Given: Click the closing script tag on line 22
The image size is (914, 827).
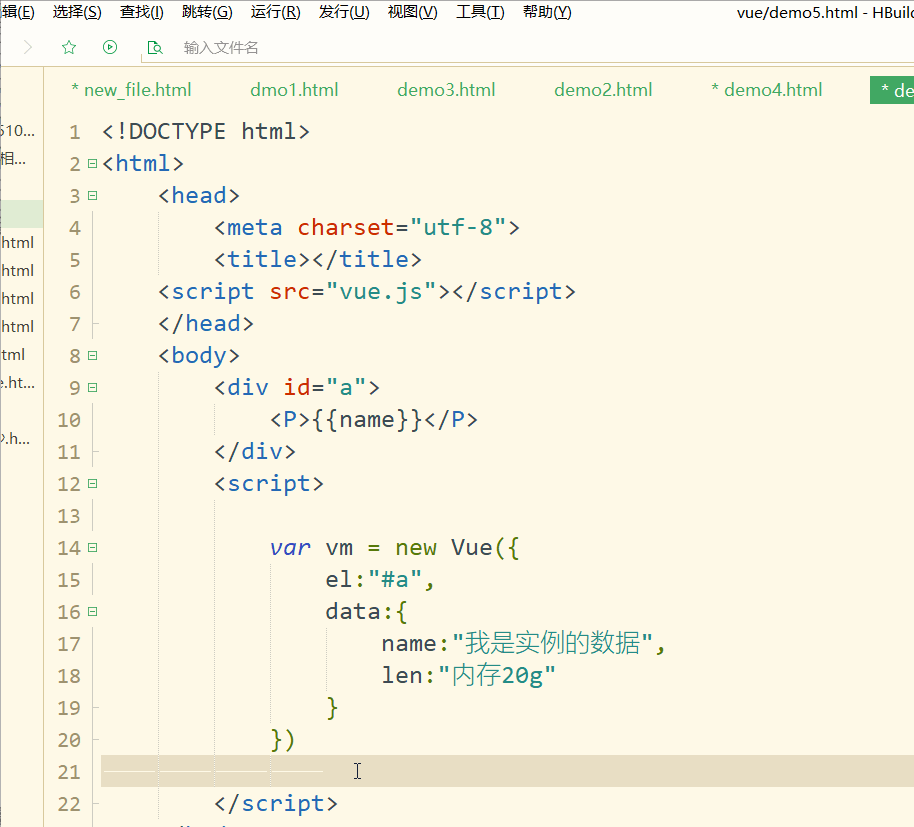Looking at the screenshot, I should click(x=276, y=804).
